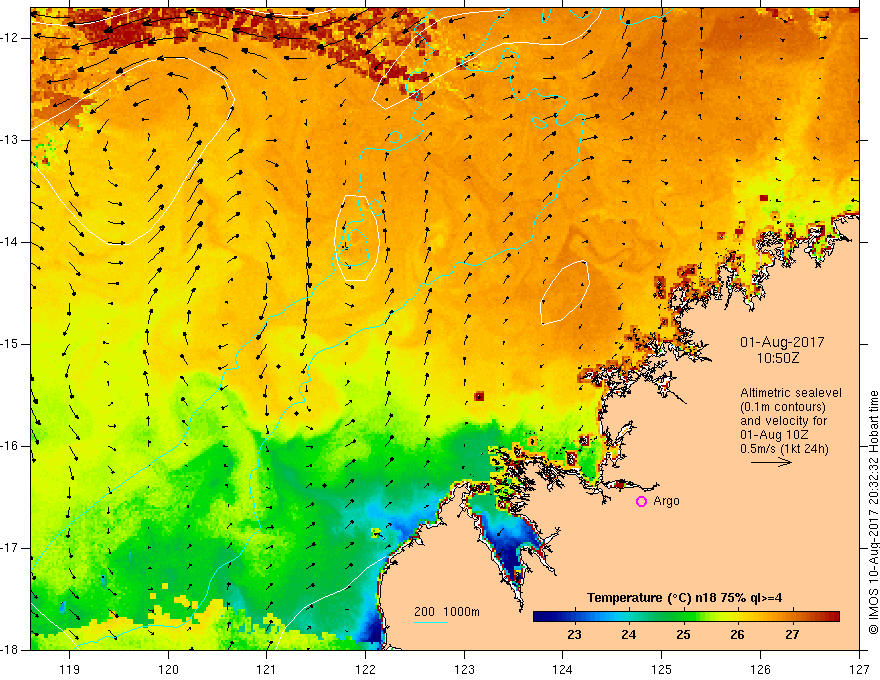
Task: Click the longitude label '127'
Action: coord(859,669)
